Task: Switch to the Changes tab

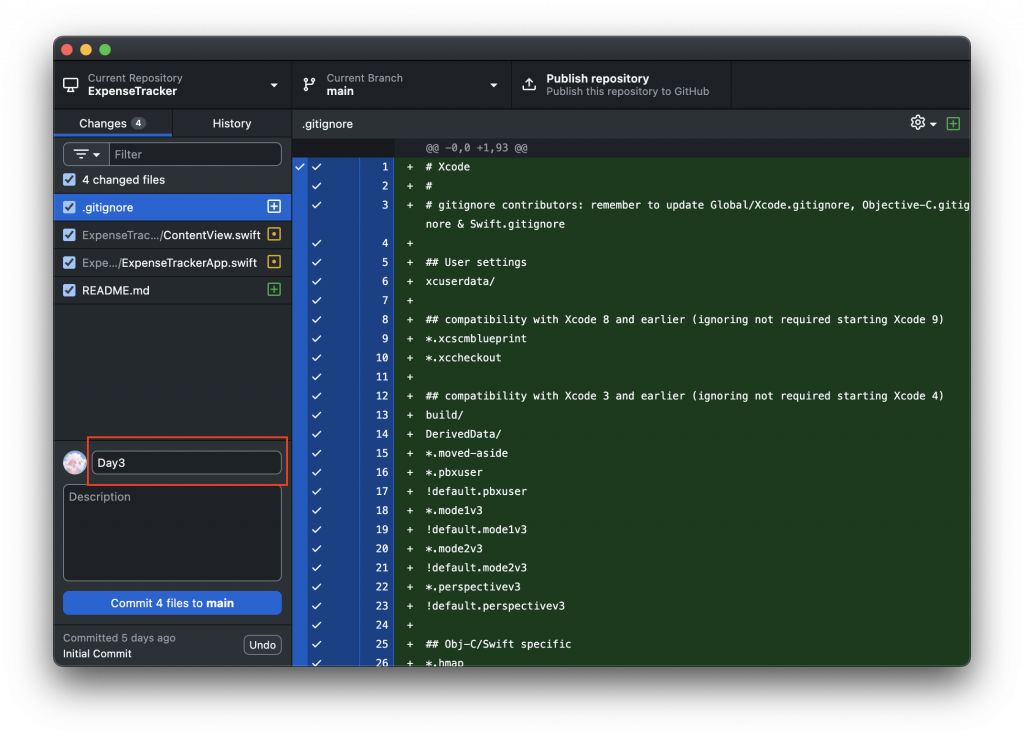Action: click(x=113, y=123)
